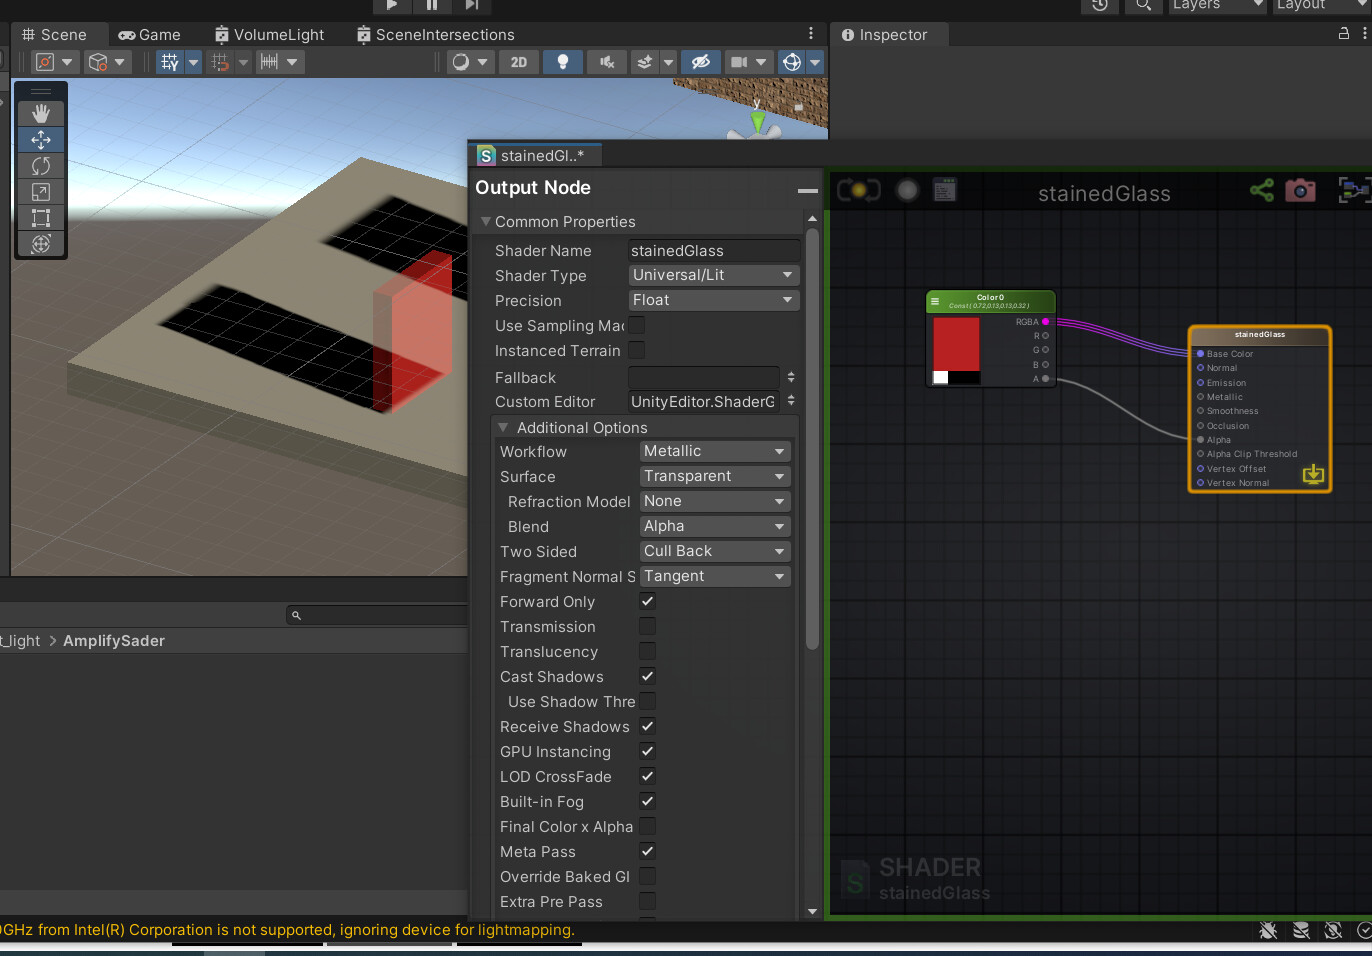Image resolution: width=1372 pixels, height=956 pixels.
Task: Disable the Cast Shadows checkbox
Action: 647,676
